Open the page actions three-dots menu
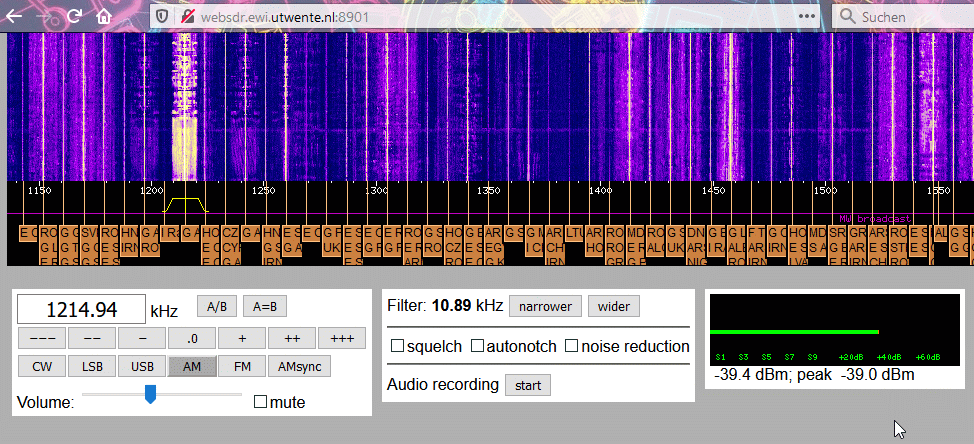Viewport: 974px width, 444px height. [807, 16]
